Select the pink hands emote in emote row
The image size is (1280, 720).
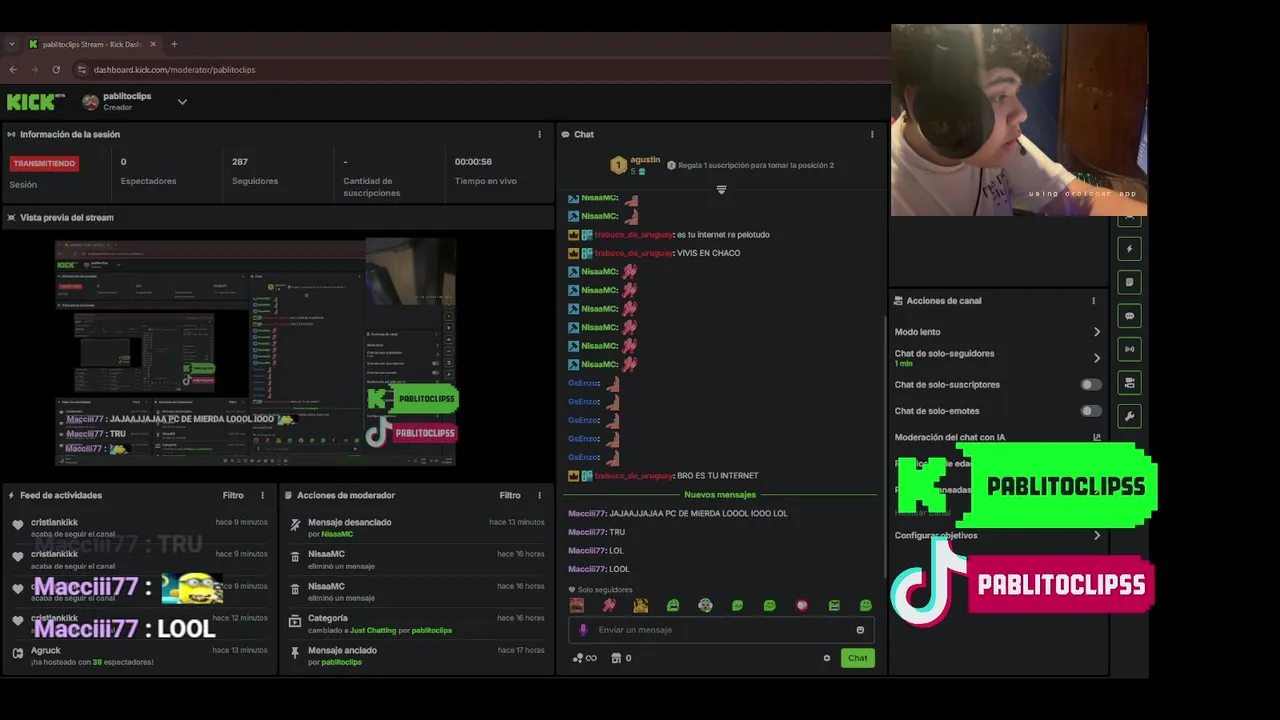pos(609,605)
